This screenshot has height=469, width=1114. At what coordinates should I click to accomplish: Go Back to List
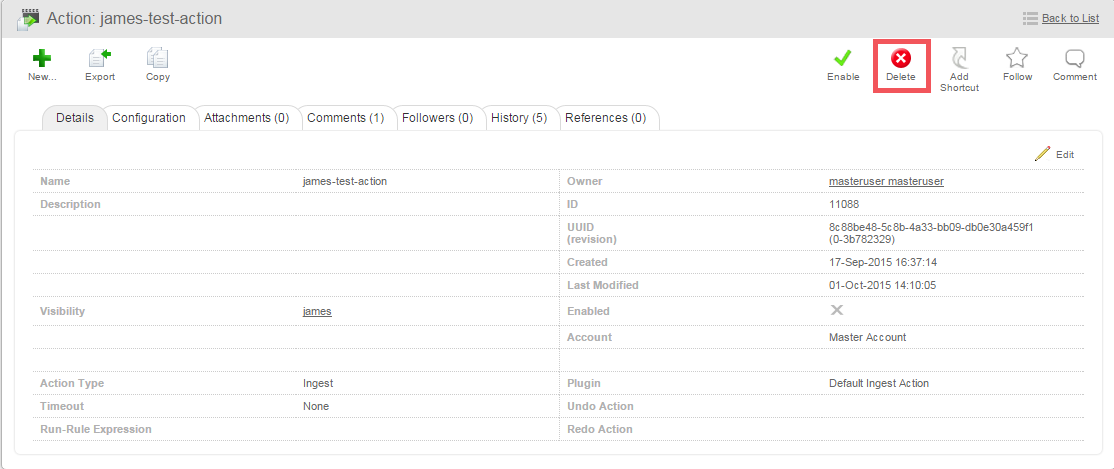pos(1070,18)
